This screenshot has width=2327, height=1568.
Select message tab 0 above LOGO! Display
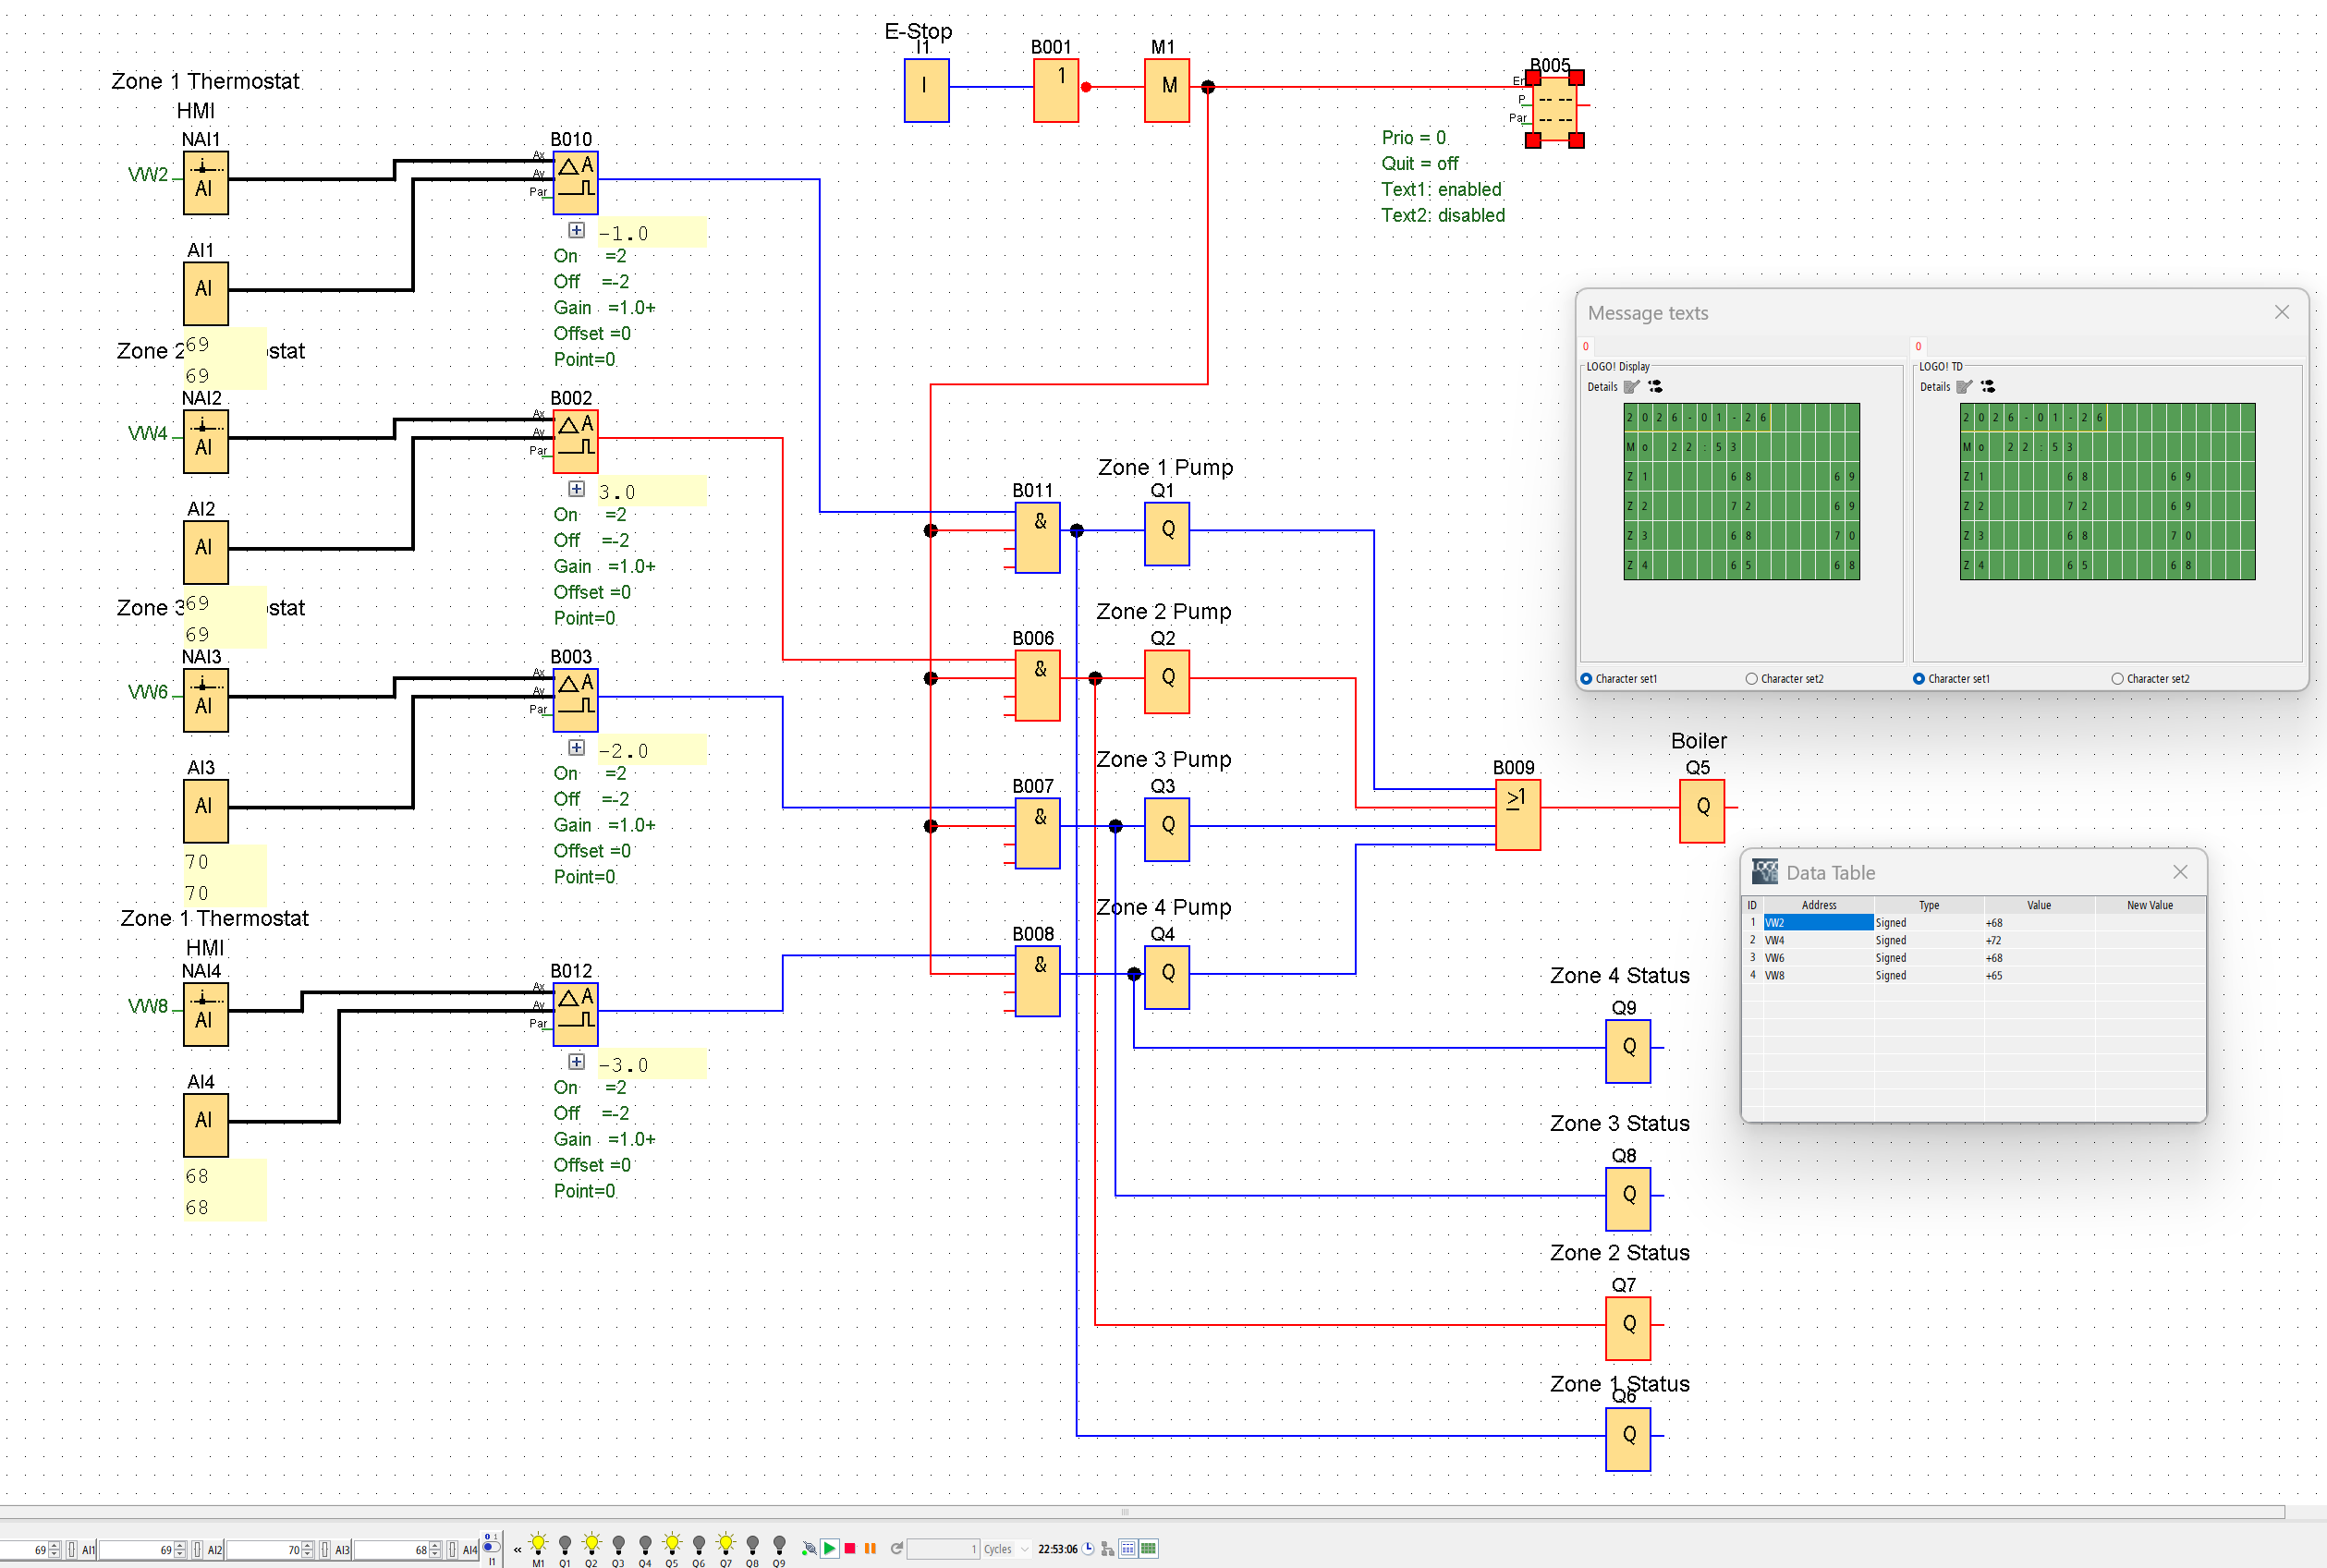pos(1585,347)
